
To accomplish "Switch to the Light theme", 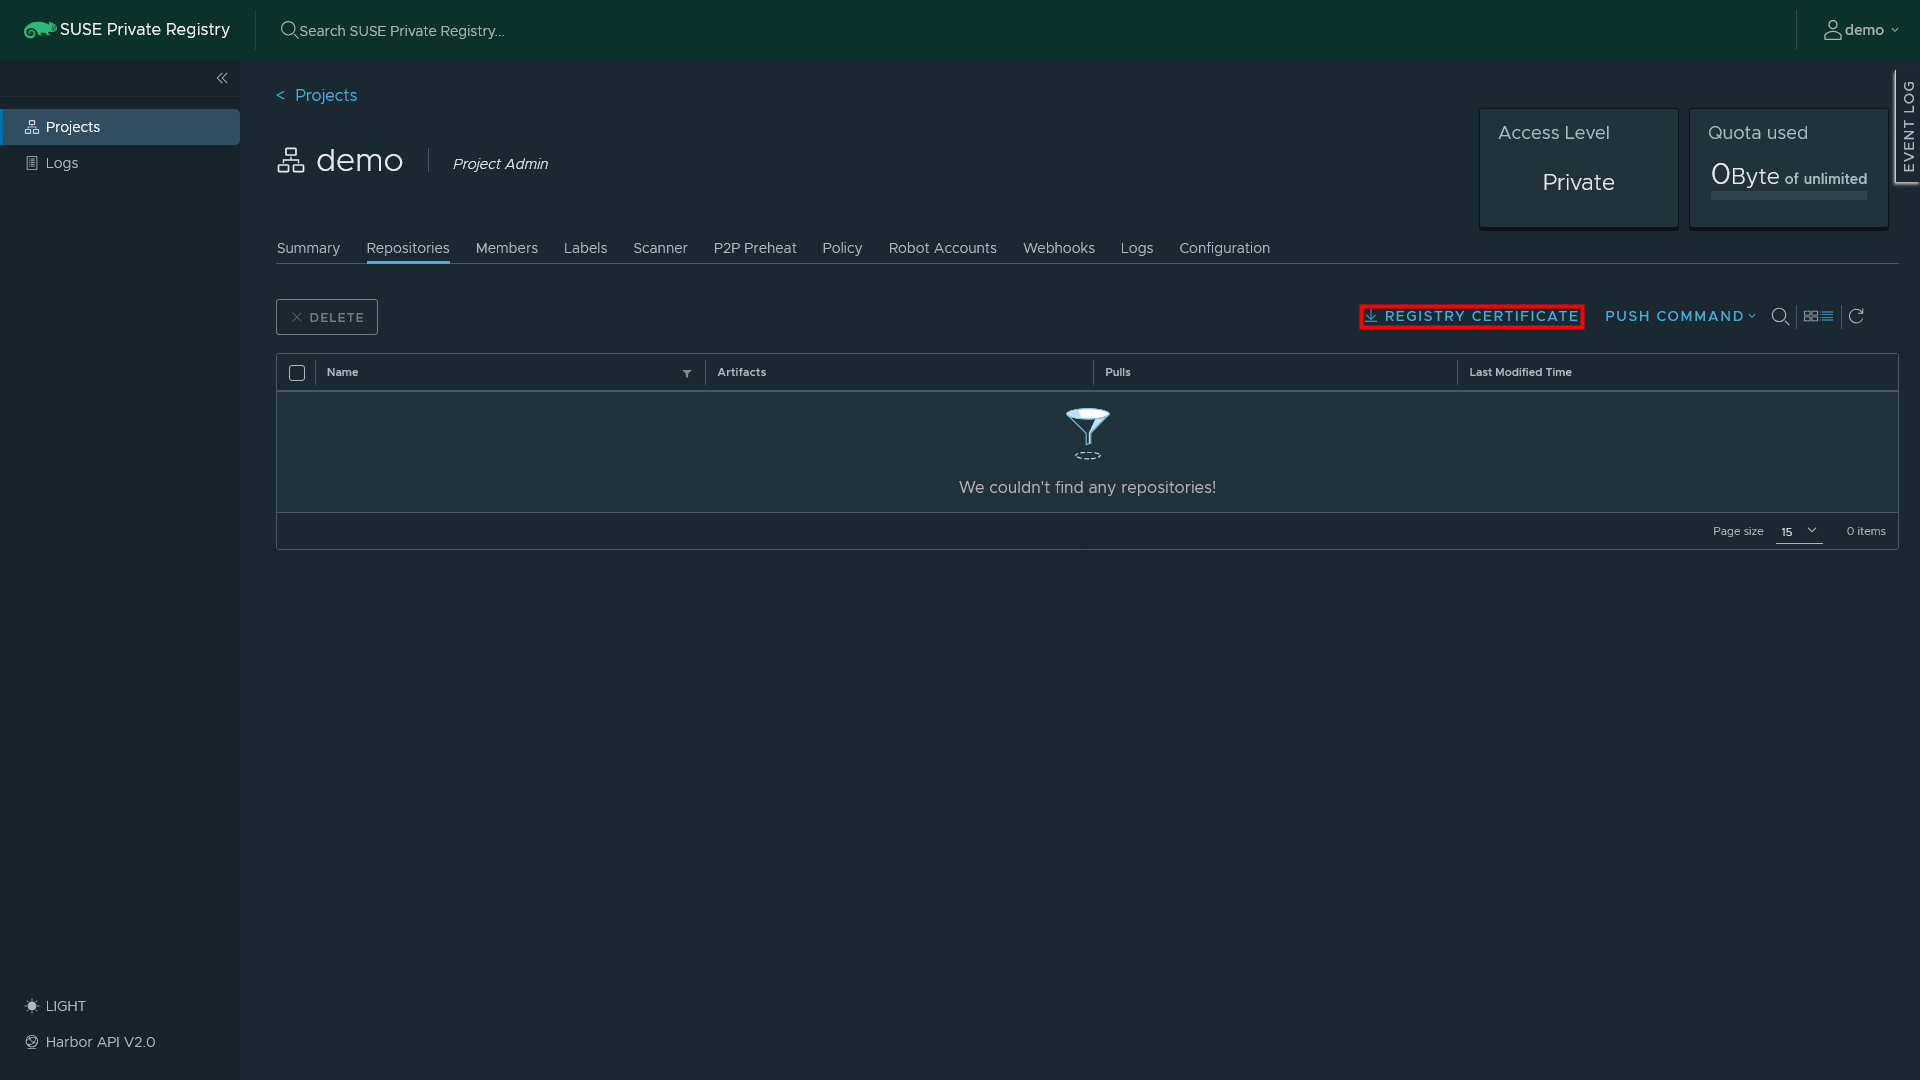I will [56, 1006].
